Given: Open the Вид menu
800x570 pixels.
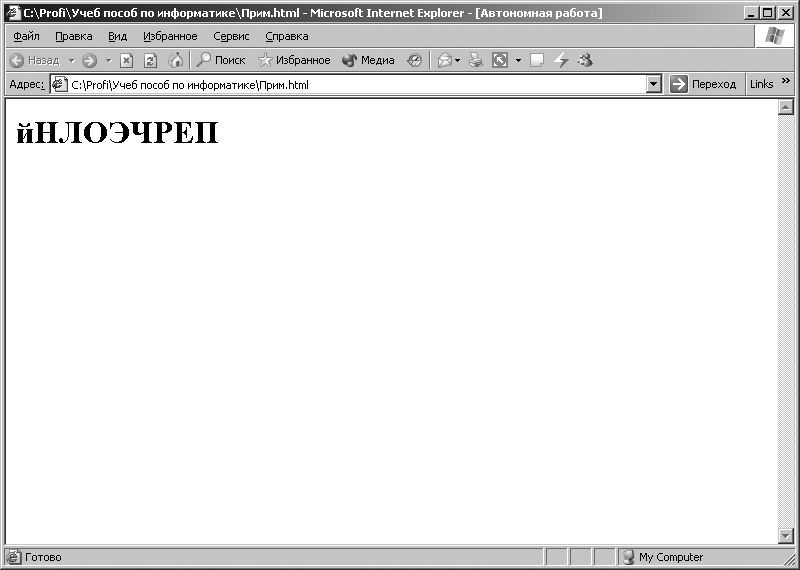Looking at the screenshot, I should [117, 36].
